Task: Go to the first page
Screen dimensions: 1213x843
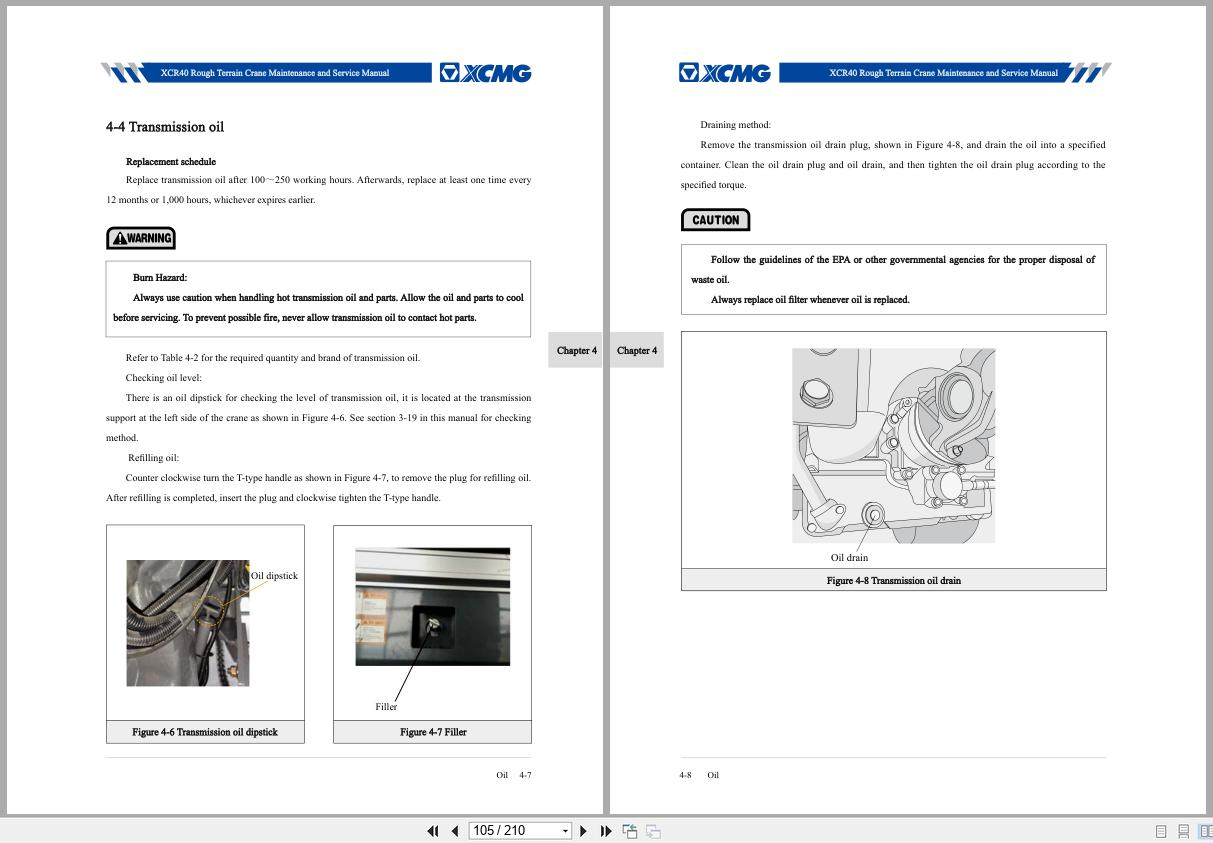Action: [433, 831]
